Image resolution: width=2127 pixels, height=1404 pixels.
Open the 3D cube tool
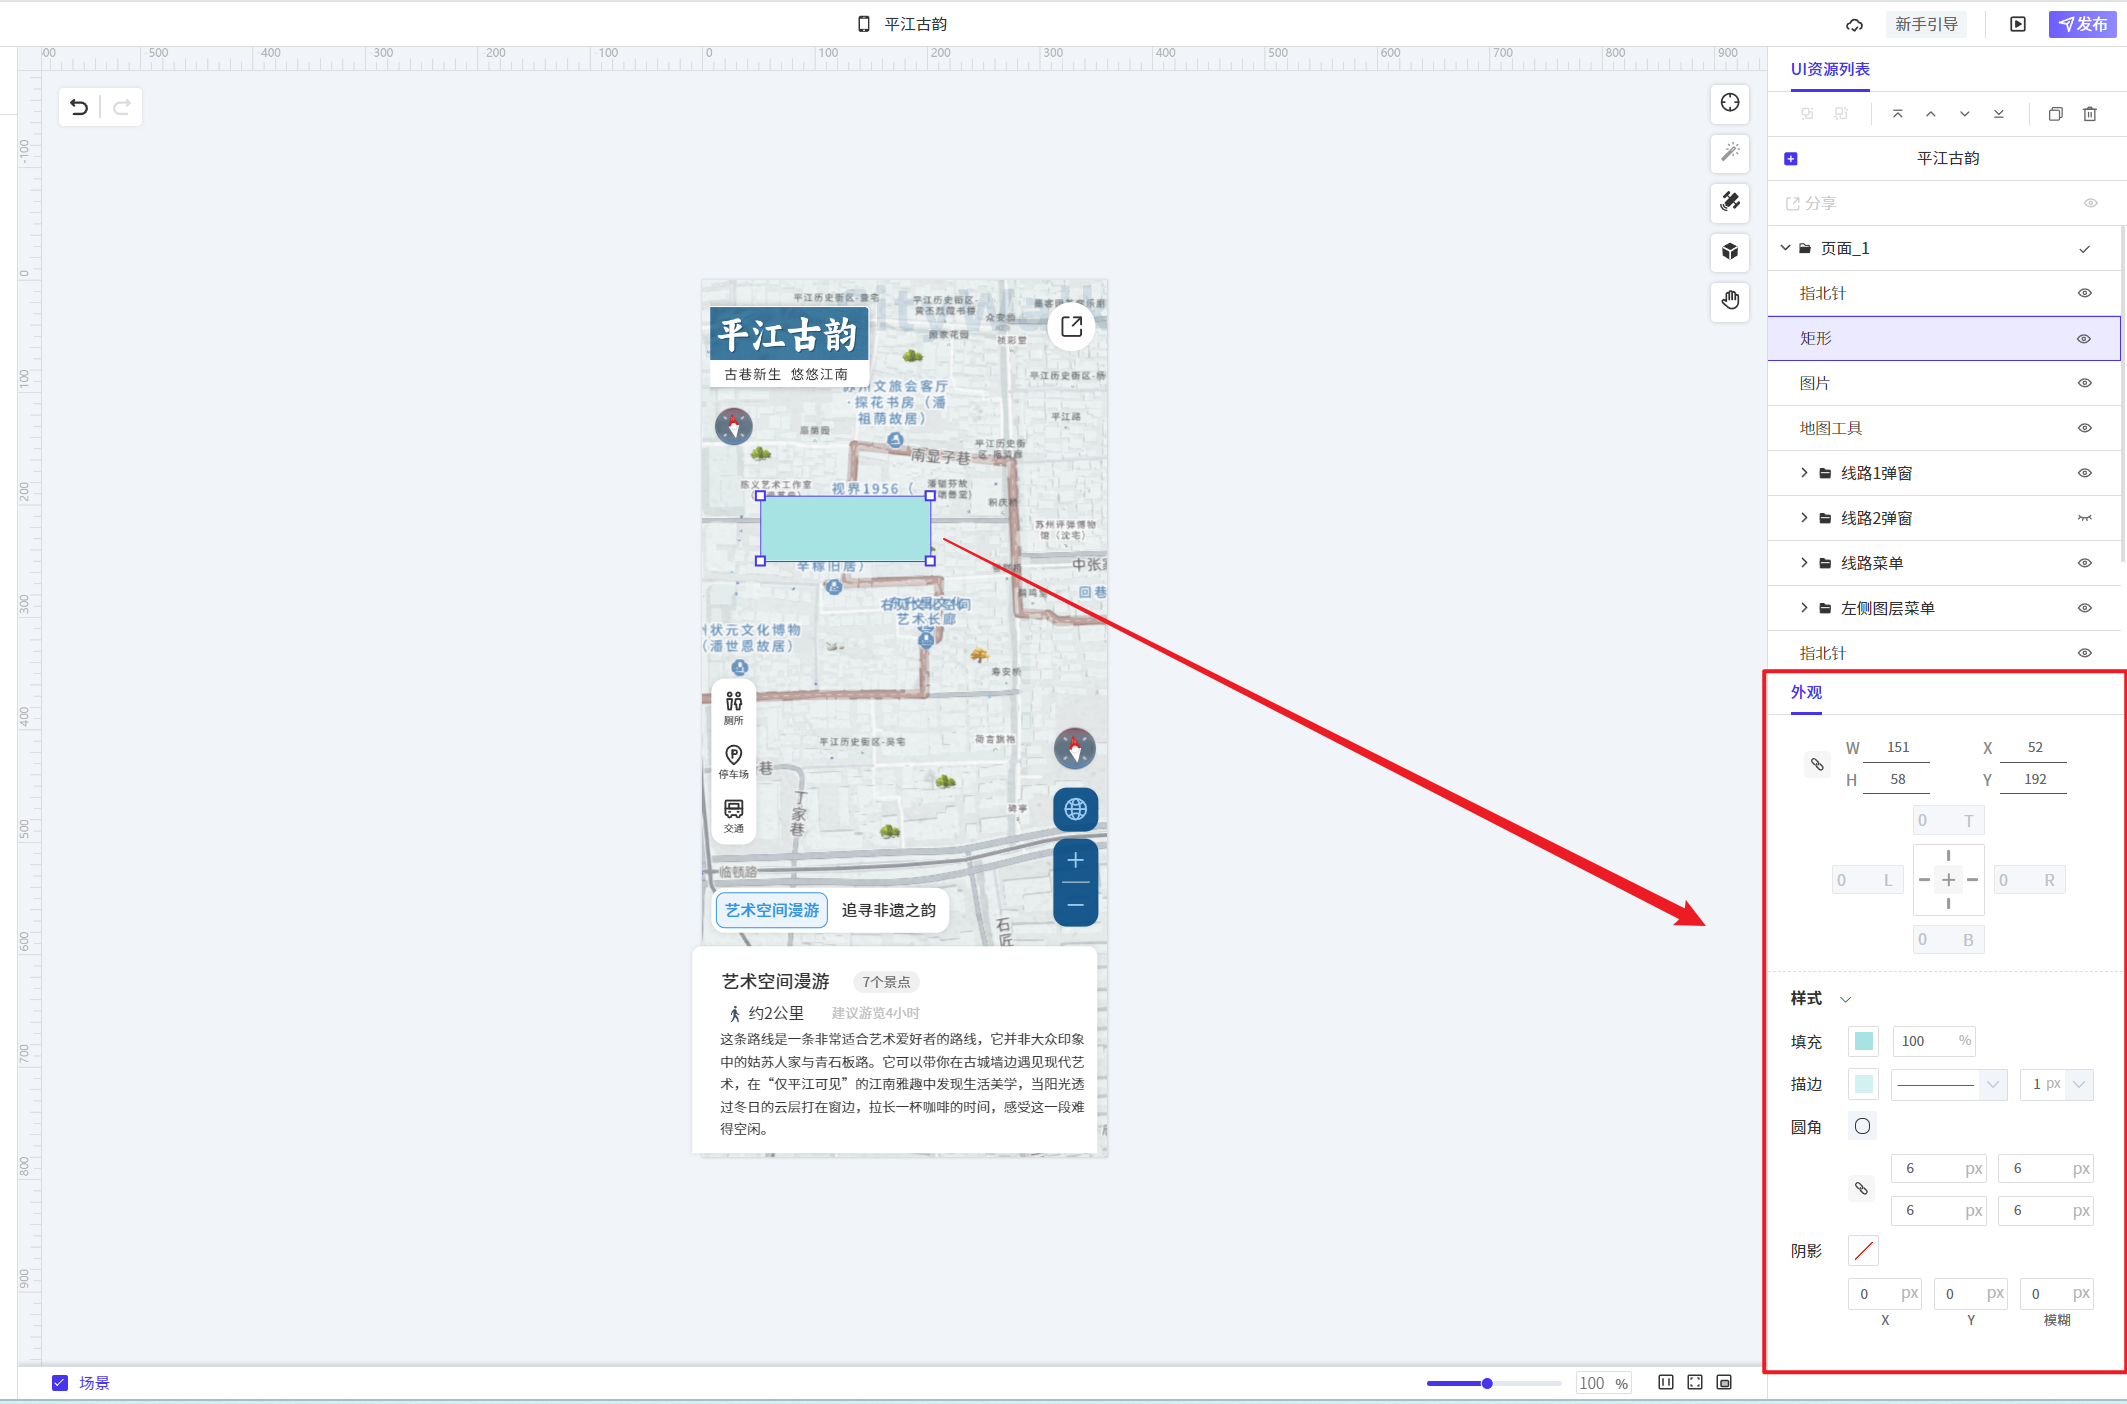(x=1730, y=251)
